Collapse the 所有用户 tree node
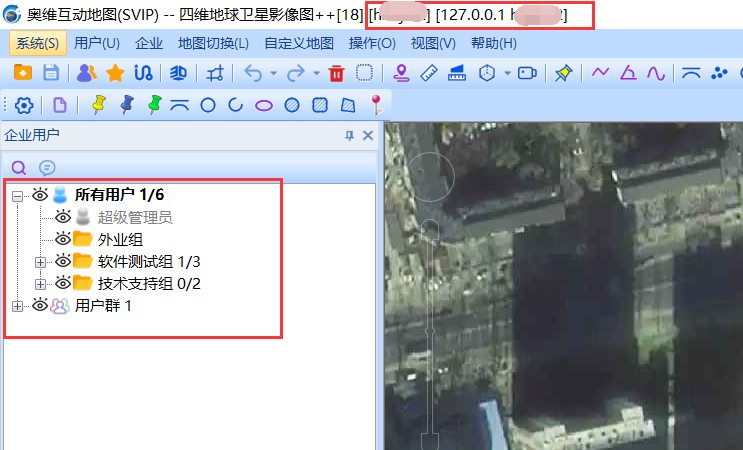This screenshot has width=743, height=450. pos(17,195)
